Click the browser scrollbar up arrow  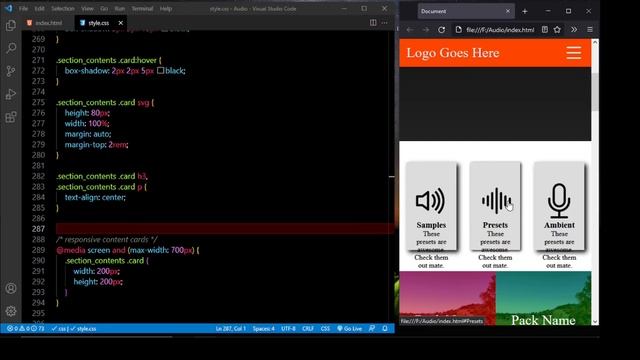click(595, 42)
